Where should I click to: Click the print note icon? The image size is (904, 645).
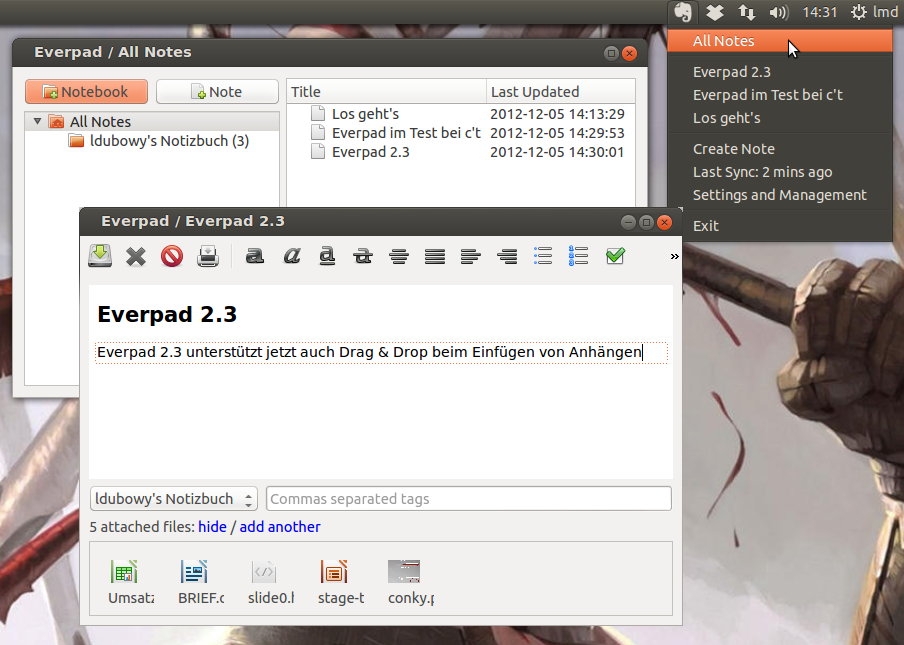[208, 256]
